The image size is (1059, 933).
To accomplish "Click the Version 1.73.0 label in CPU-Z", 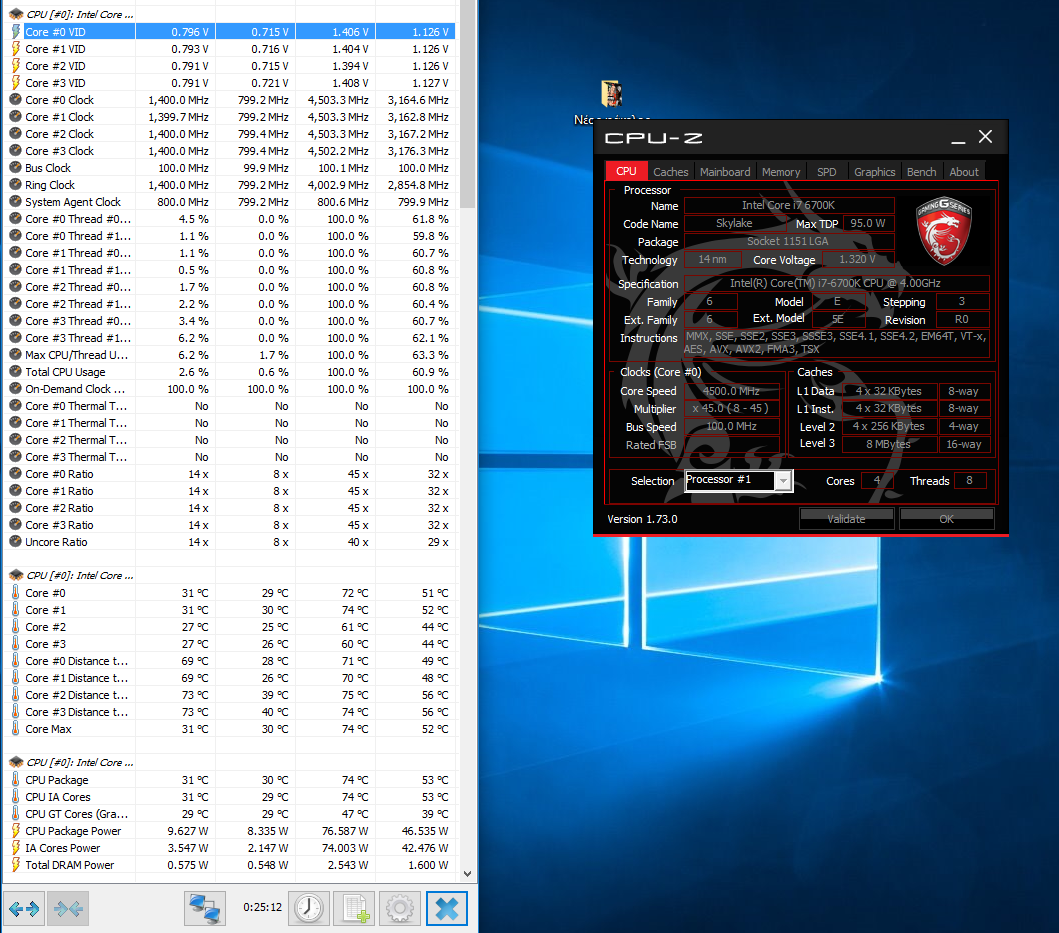I will [642, 519].
